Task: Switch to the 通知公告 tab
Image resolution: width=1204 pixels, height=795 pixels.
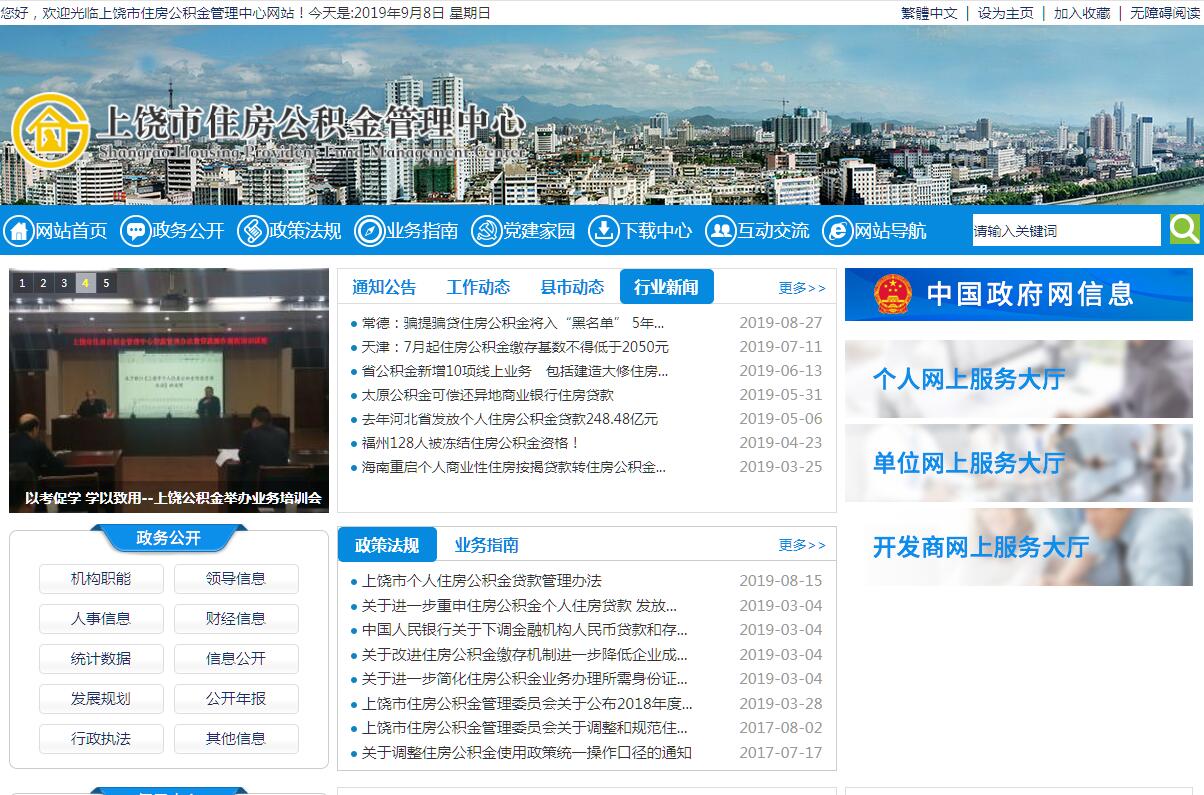Action: (384, 287)
